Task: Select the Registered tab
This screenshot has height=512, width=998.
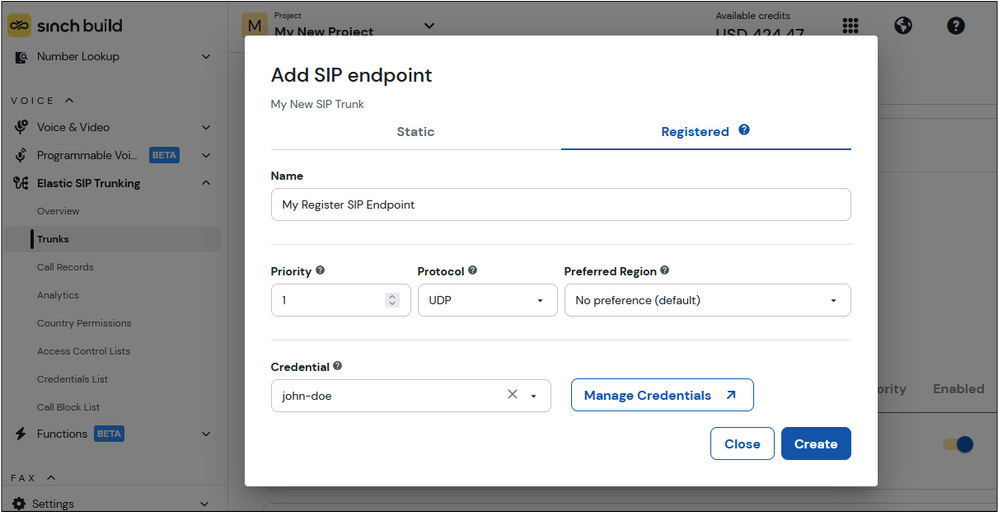Action: 706,132
